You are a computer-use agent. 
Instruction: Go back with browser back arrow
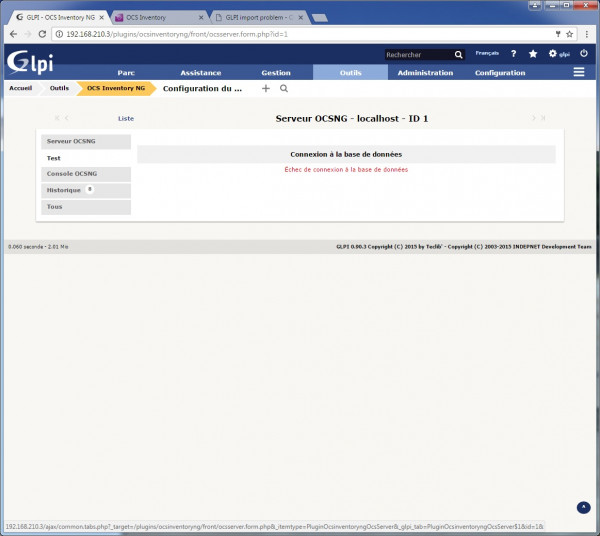(13, 34)
